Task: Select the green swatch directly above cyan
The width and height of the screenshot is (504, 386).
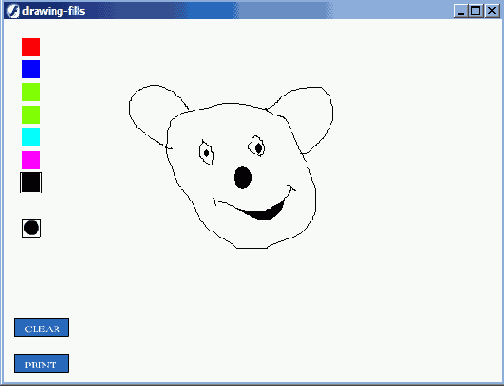Action: pyautogui.click(x=31, y=115)
